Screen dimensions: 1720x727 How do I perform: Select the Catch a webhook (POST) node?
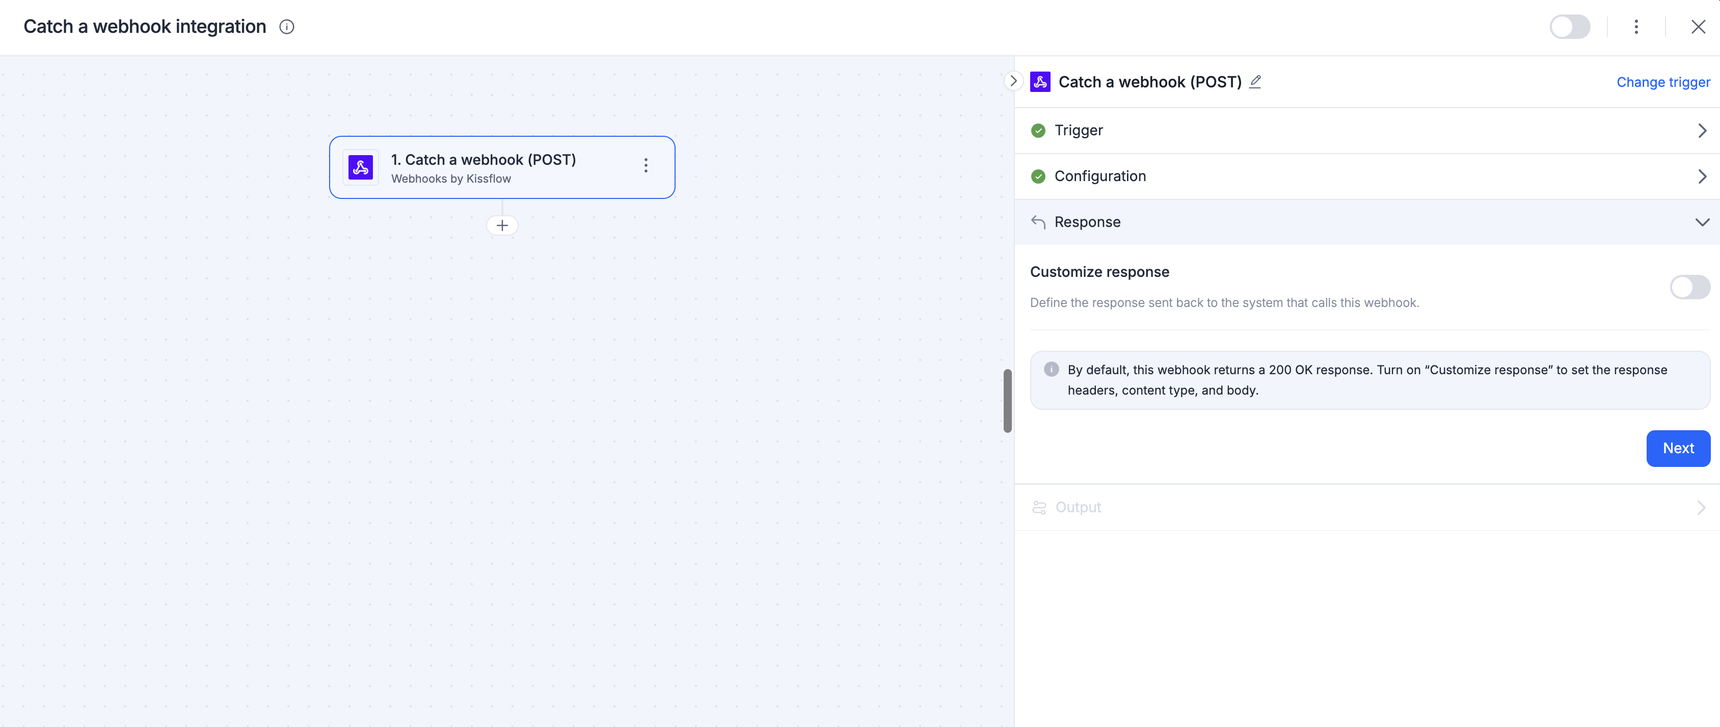tap(502, 167)
